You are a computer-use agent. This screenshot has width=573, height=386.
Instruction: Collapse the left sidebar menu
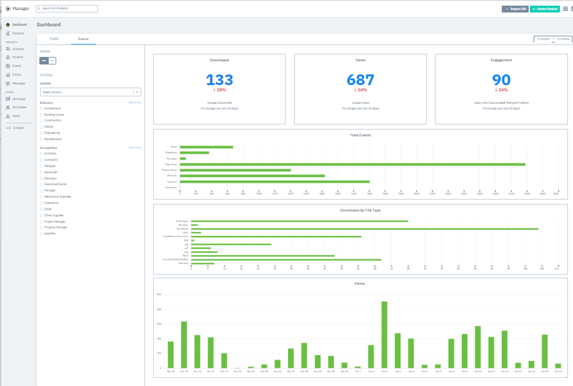pos(15,128)
